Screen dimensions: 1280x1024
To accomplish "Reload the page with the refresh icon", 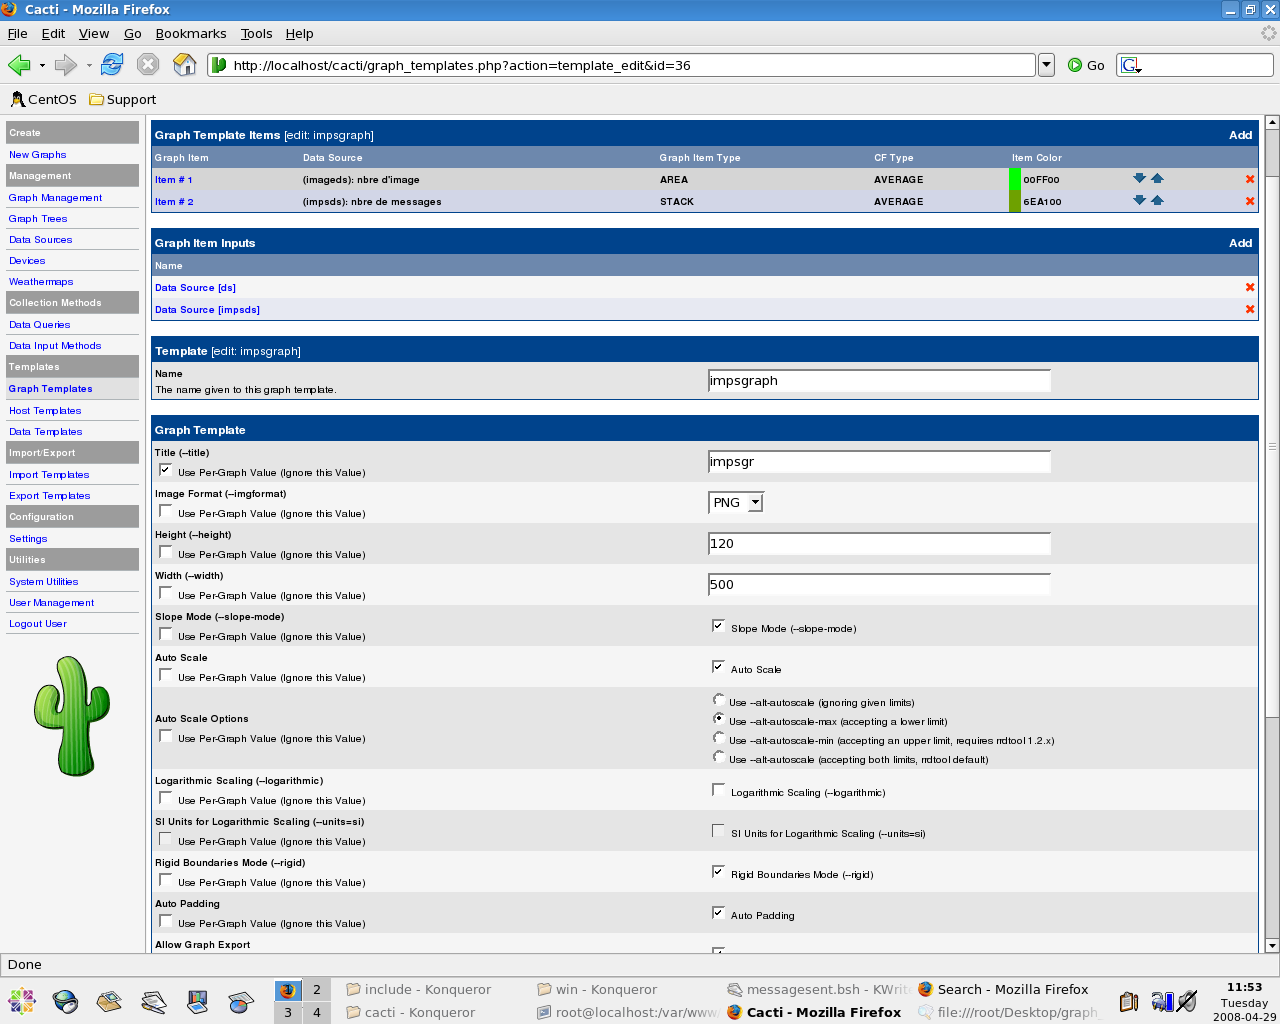I will tap(112, 65).
